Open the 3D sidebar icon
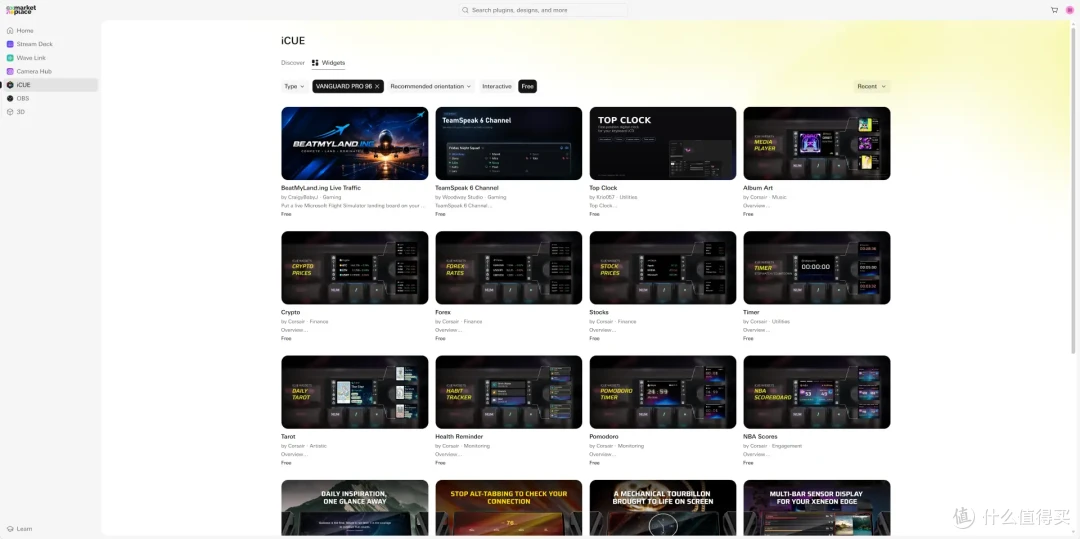The width and height of the screenshot is (1080, 539). [x=10, y=112]
